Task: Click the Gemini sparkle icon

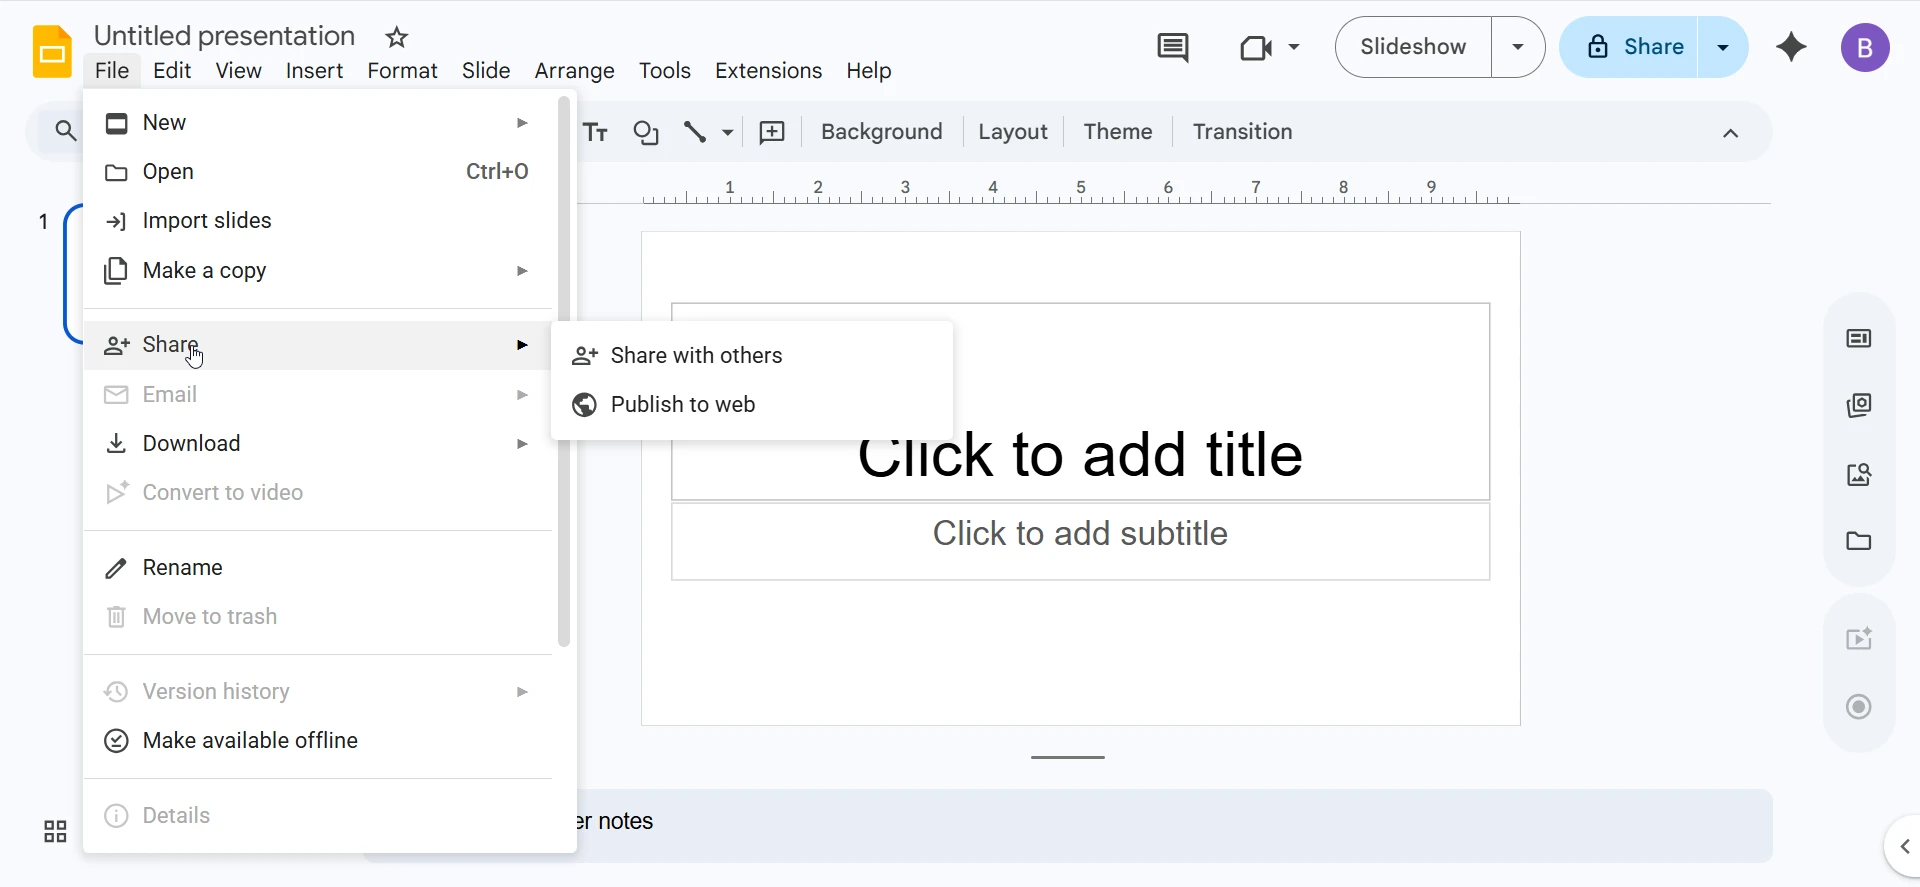Action: point(1791,47)
